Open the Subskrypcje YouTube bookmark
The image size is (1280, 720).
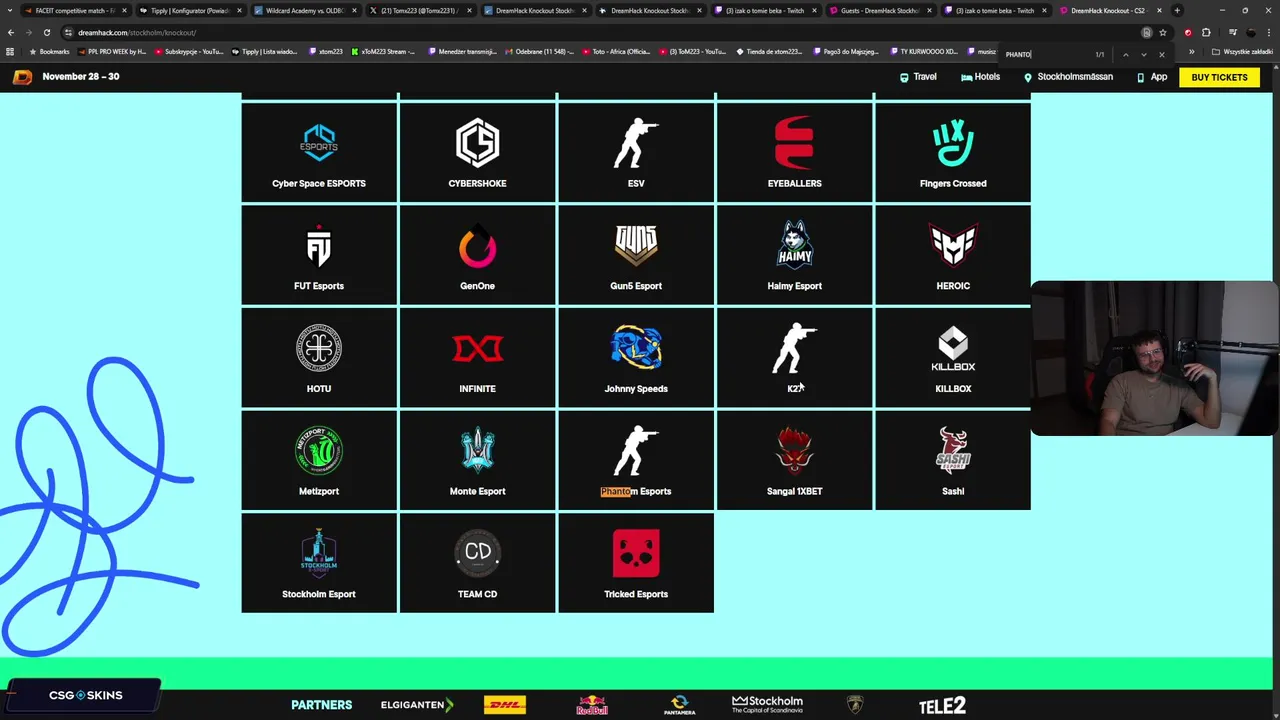(189, 52)
